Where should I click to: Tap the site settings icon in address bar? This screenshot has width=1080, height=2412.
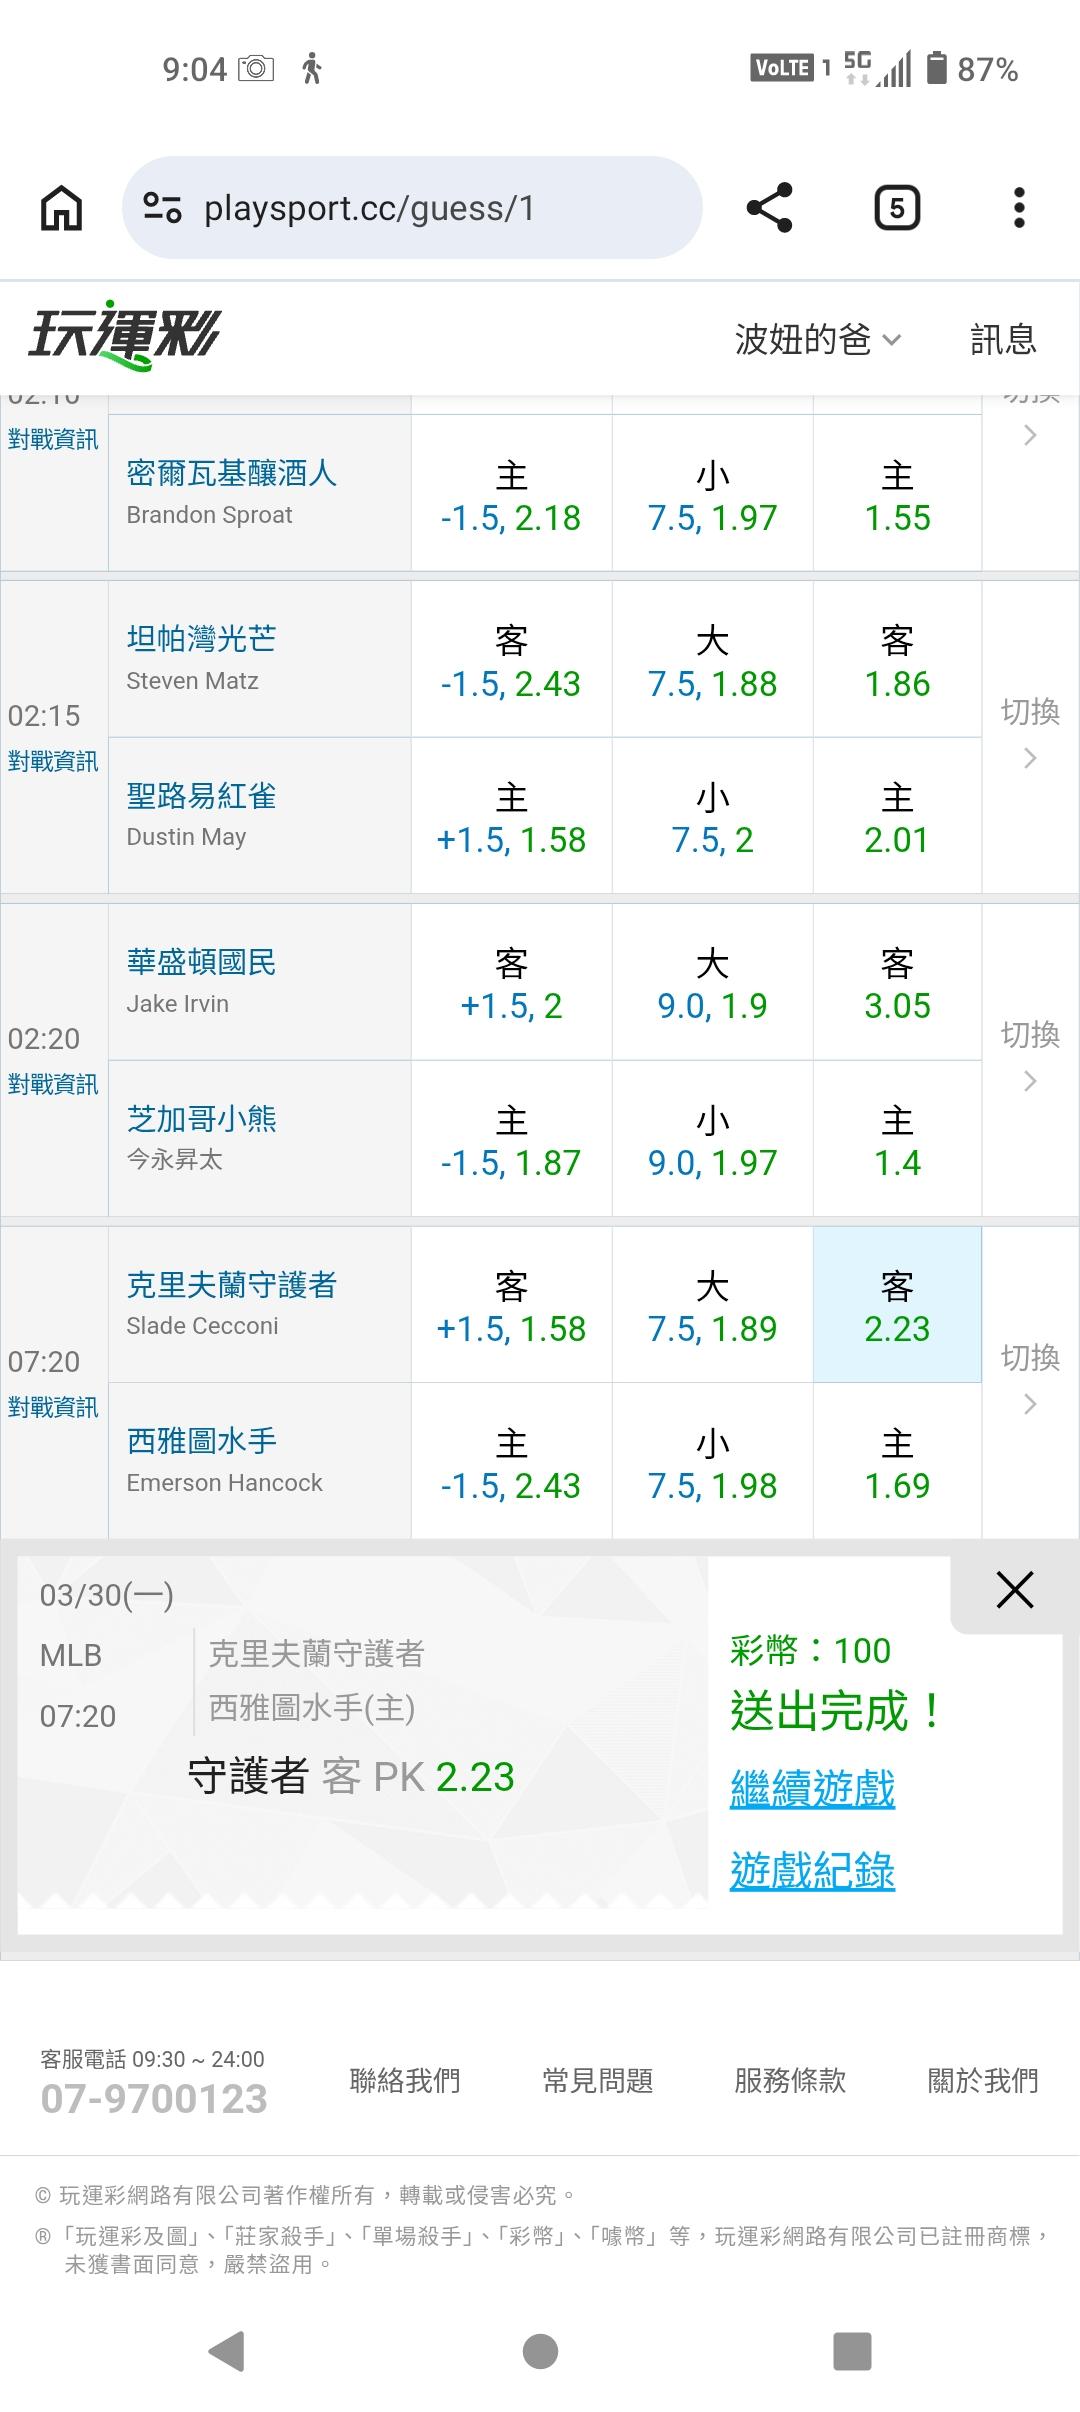(162, 208)
